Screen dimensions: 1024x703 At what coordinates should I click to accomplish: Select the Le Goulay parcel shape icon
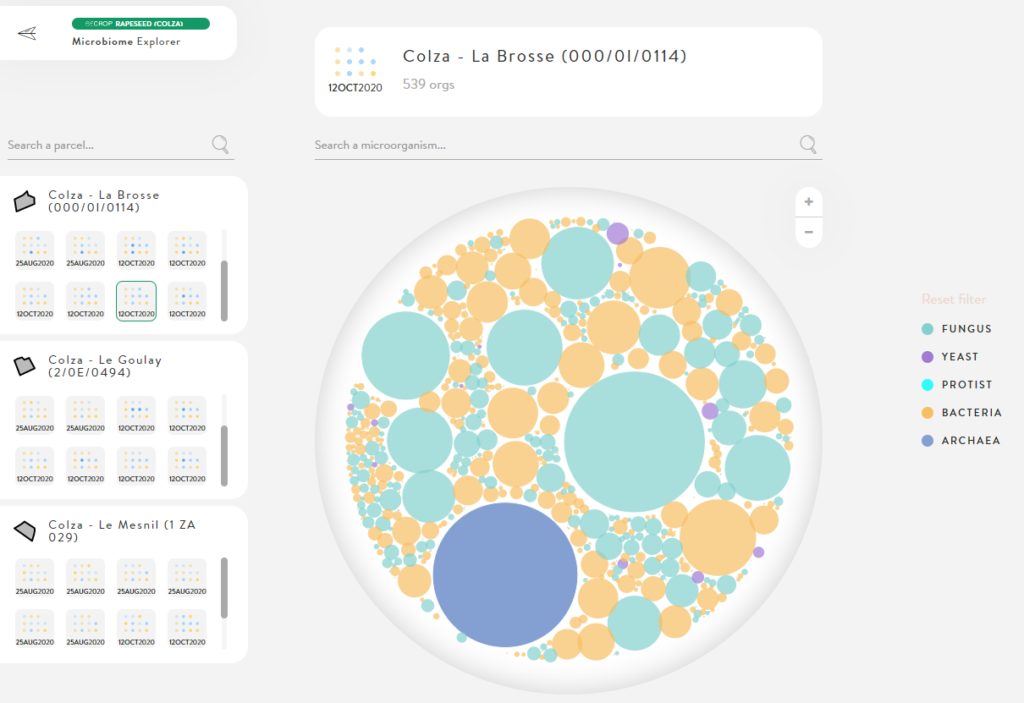click(25, 367)
